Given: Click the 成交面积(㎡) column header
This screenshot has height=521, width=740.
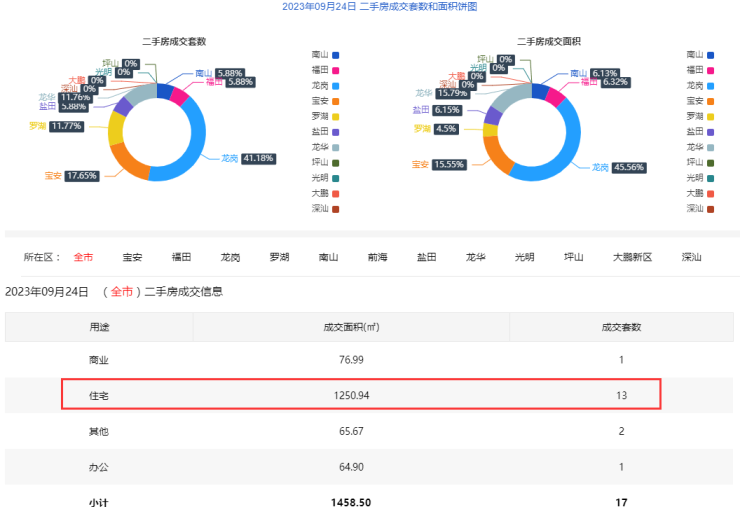Looking at the screenshot, I should (x=350, y=327).
